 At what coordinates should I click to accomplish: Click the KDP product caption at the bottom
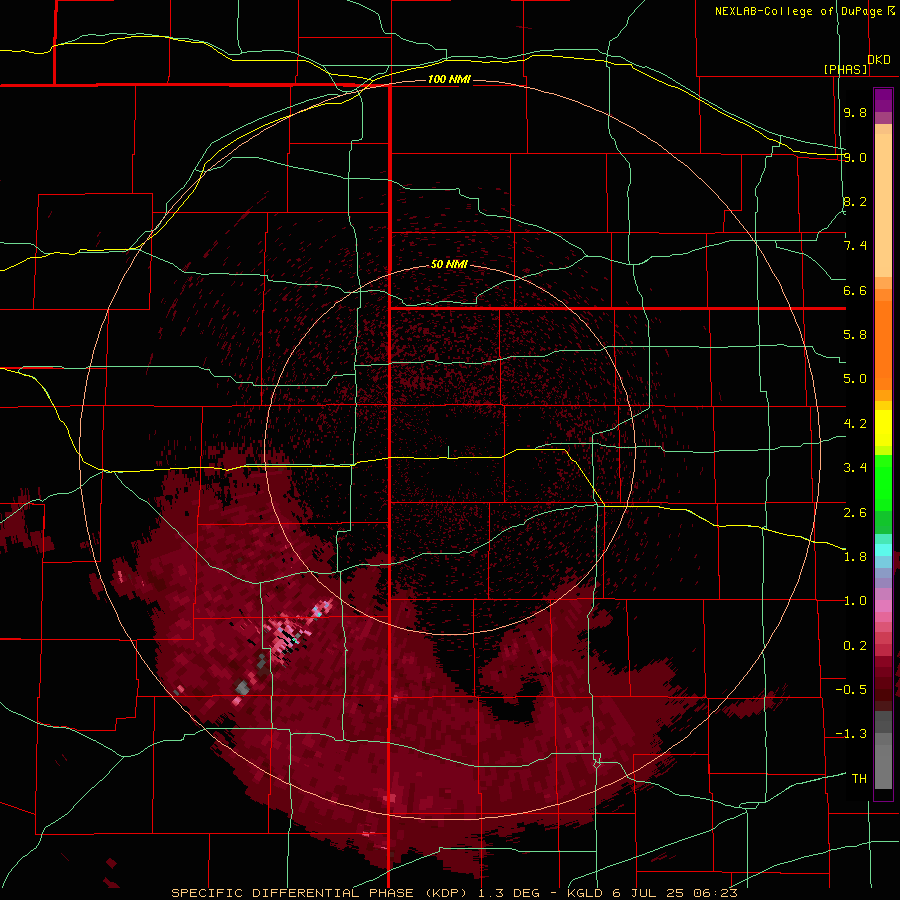pos(454,893)
